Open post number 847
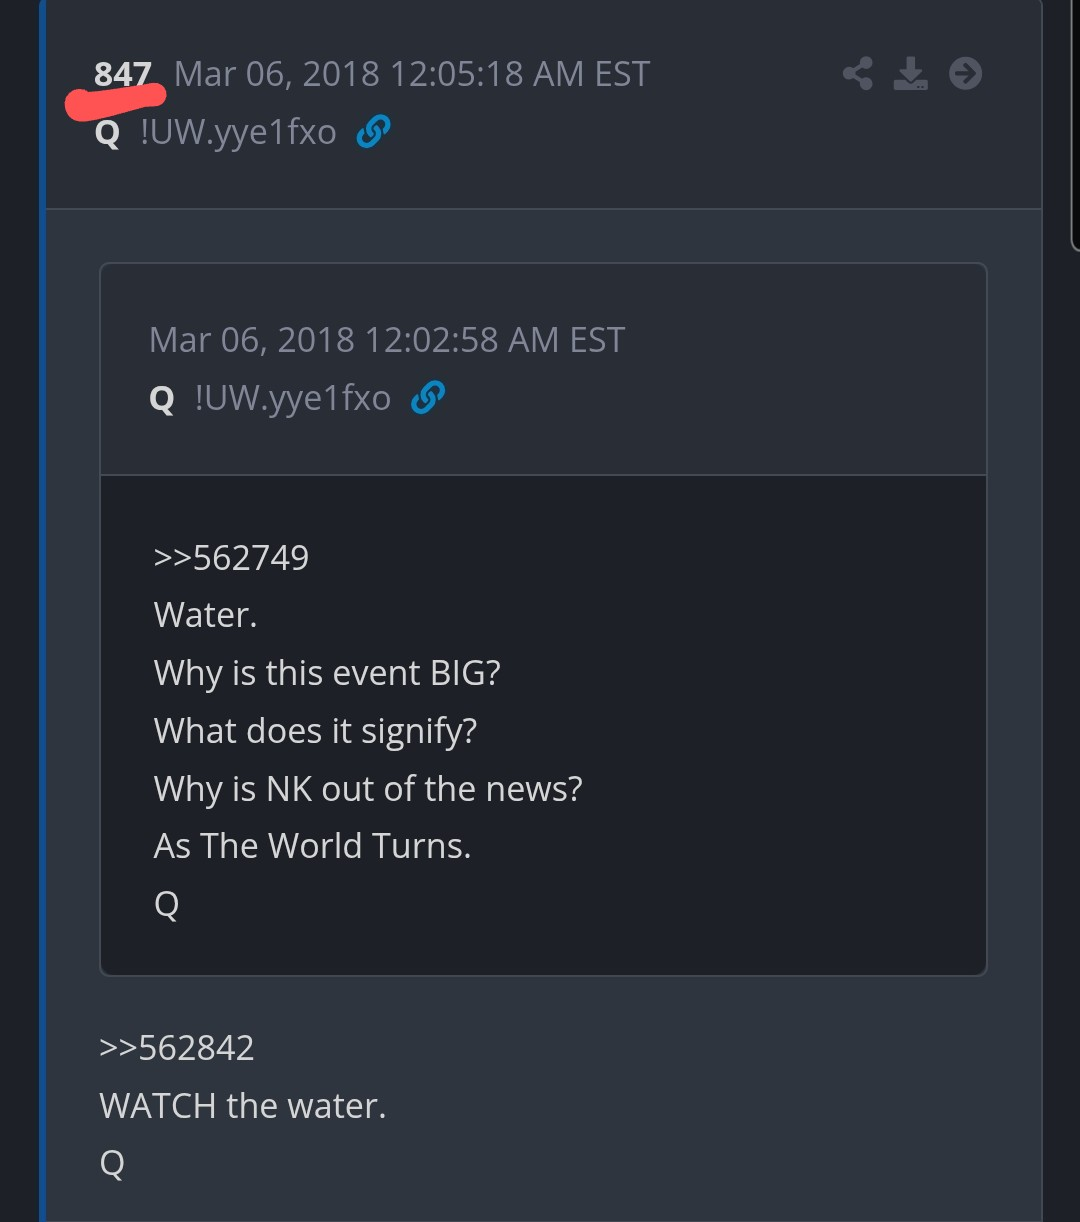 pos(122,74)
